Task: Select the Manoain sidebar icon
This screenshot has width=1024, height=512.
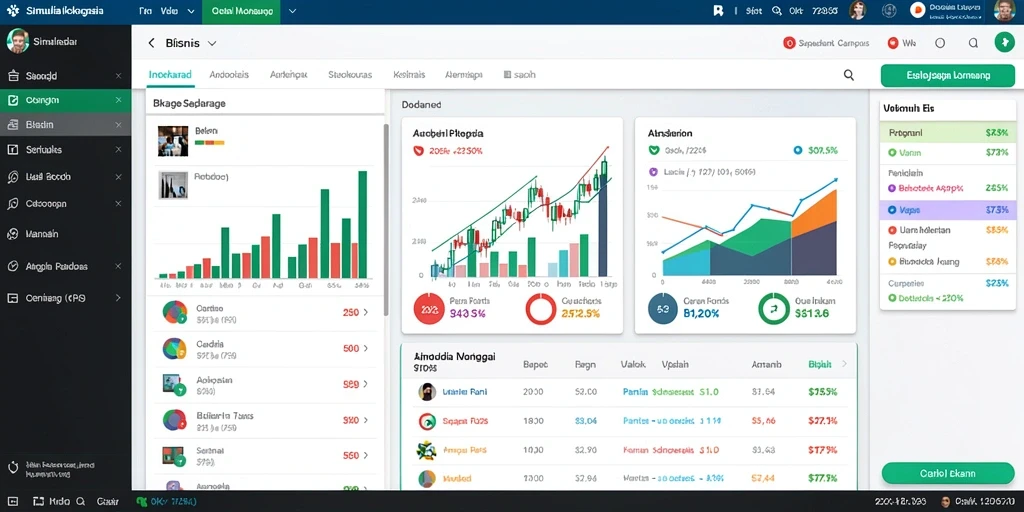Action: point(12,233)
